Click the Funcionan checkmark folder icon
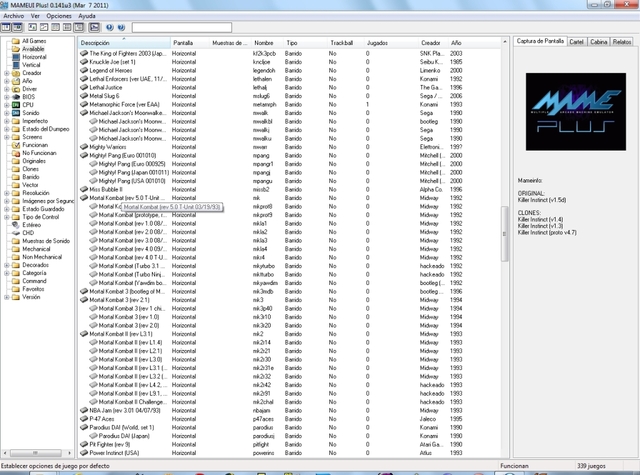This screenshot has height=475, width=640. pos(16,145)
